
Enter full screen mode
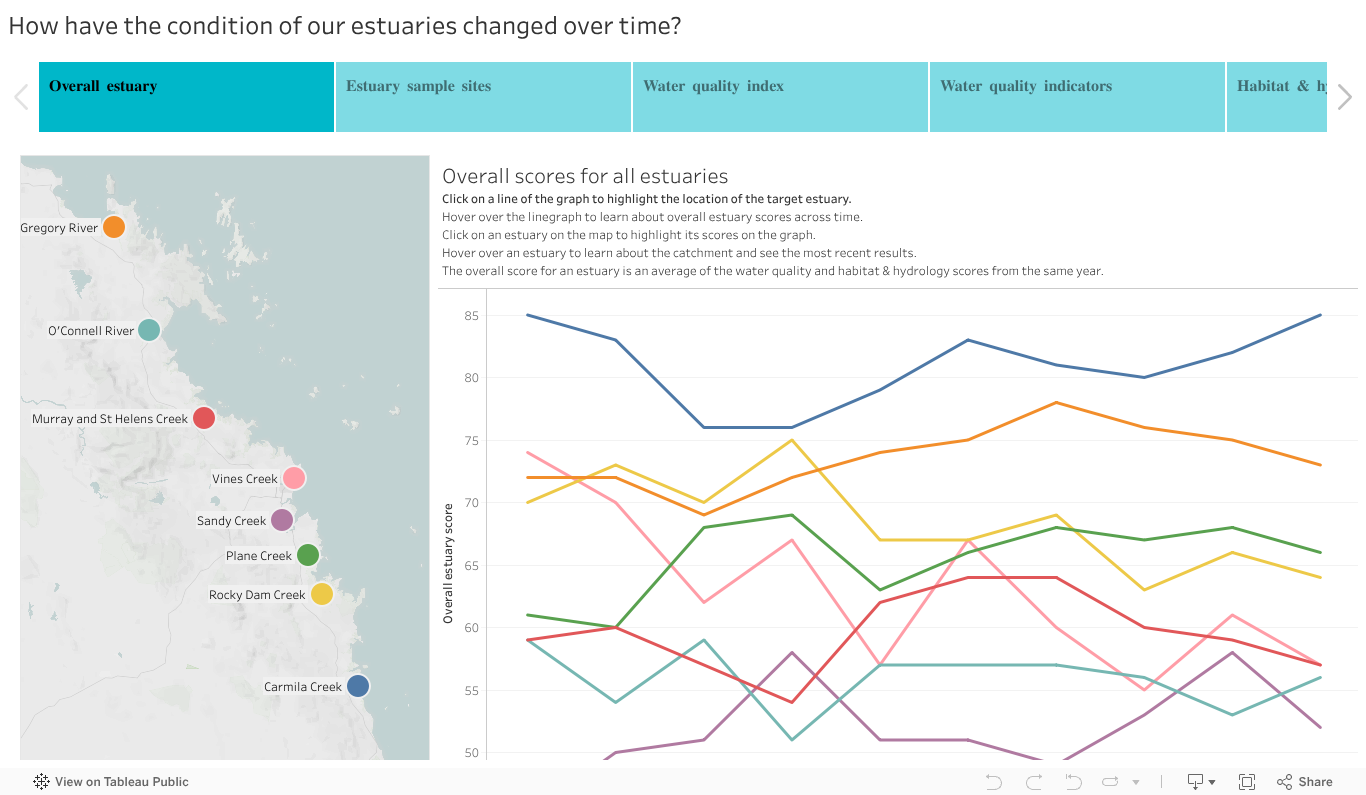[1247, 782]
